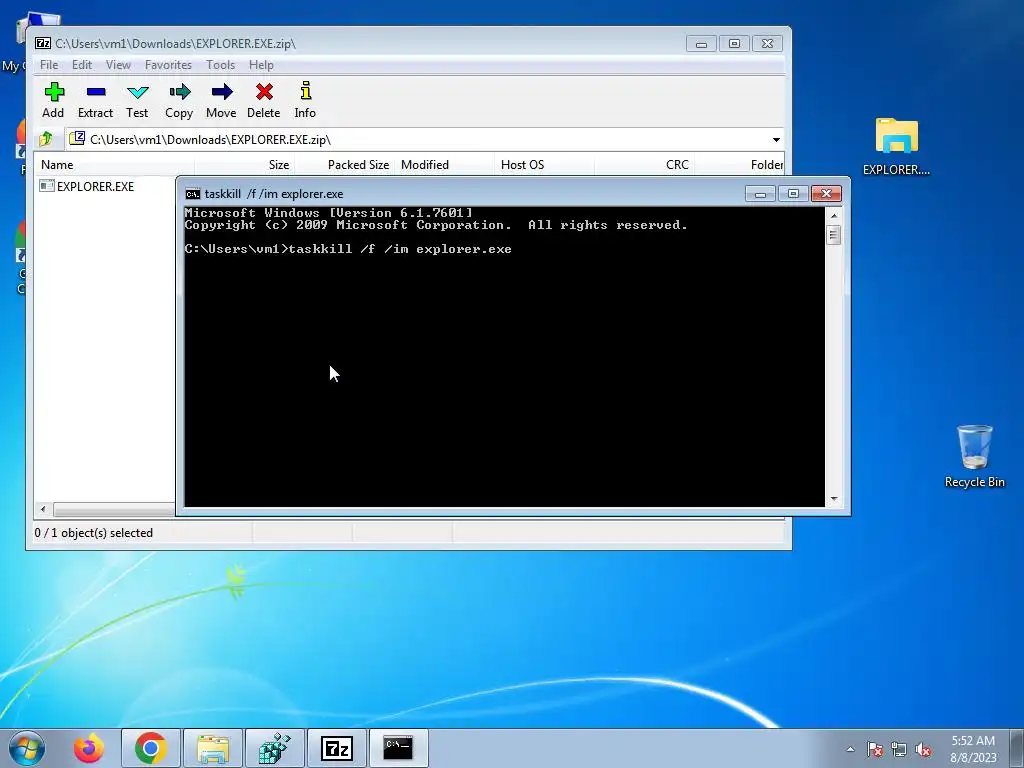The width and height of the screenshot is (1024, 768).
Task: Open the taskbar clock showing 5:52 AM
Action: 973,748
